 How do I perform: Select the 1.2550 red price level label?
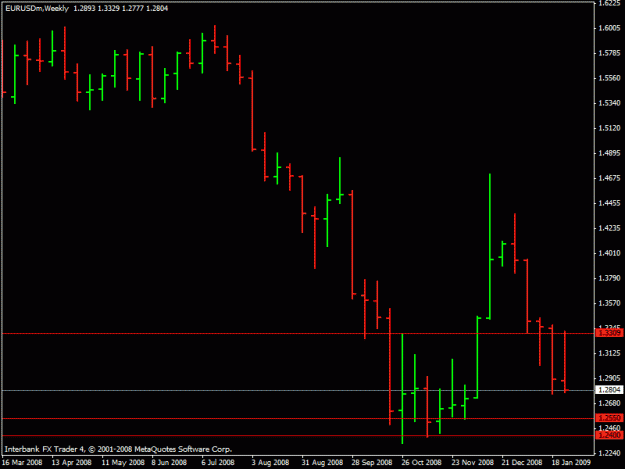tap(609, 418)
